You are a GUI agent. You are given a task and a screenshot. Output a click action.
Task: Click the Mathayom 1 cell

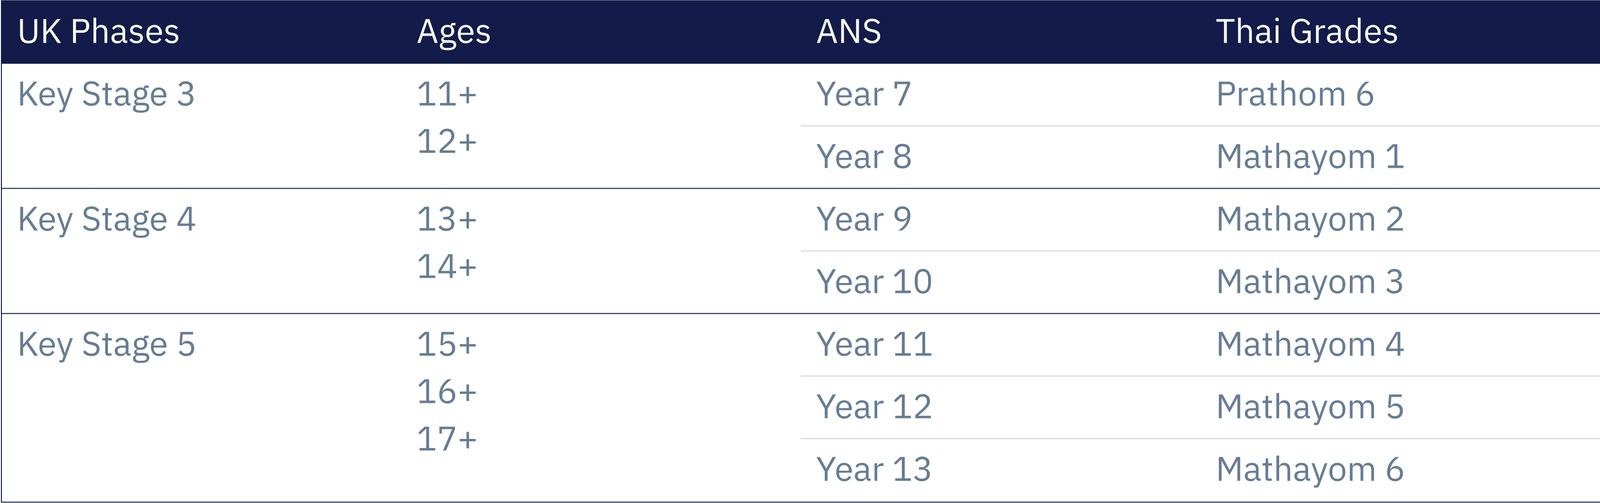(1309, 157)
